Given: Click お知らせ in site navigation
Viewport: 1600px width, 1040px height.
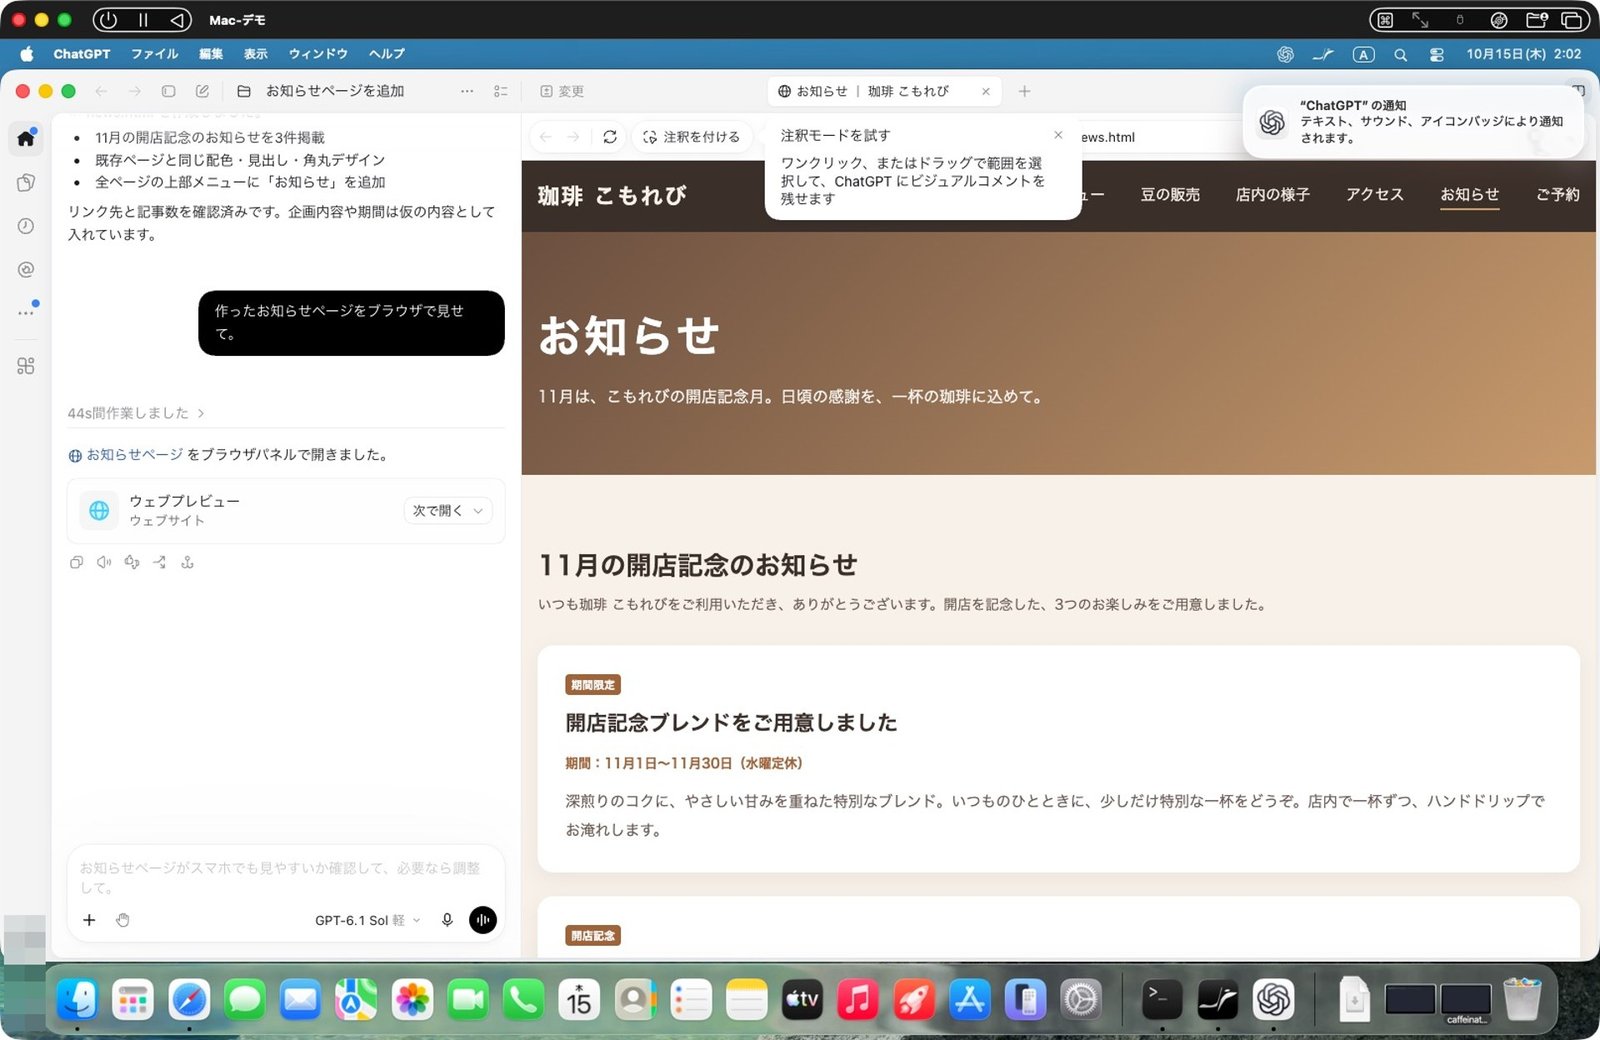Looking at the screenshot, I should [1470, 195].
